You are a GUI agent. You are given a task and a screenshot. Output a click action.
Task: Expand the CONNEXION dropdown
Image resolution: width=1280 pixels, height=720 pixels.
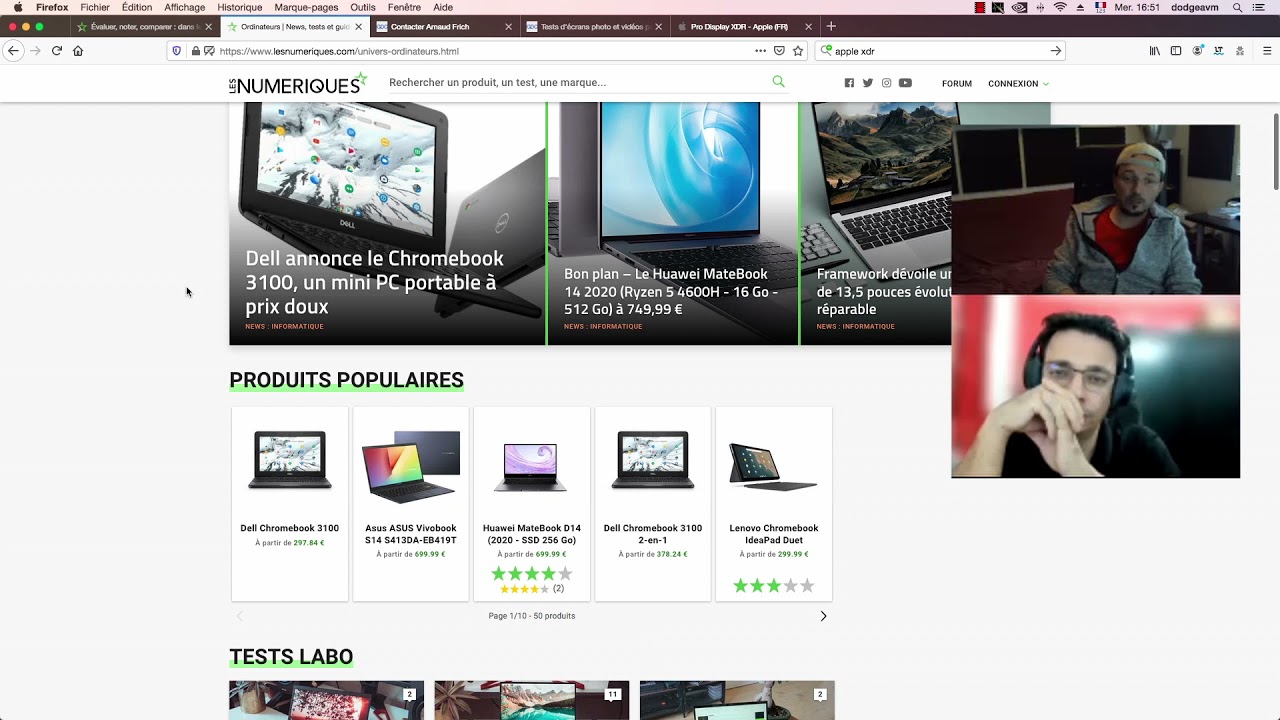tap(1018, 84)
